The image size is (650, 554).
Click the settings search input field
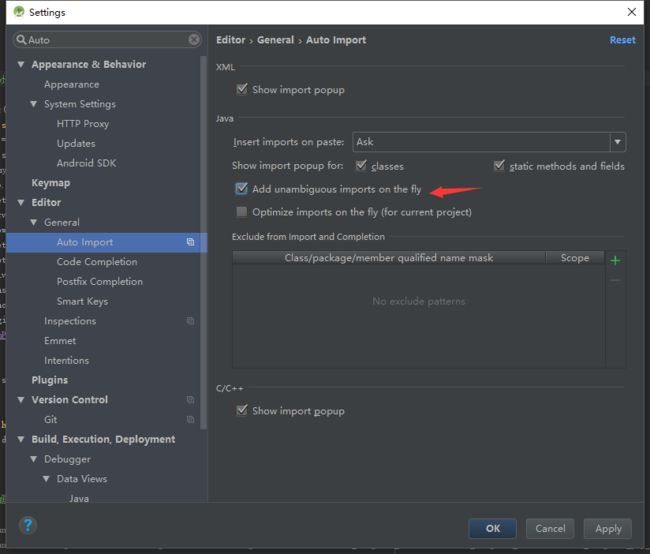107,40
